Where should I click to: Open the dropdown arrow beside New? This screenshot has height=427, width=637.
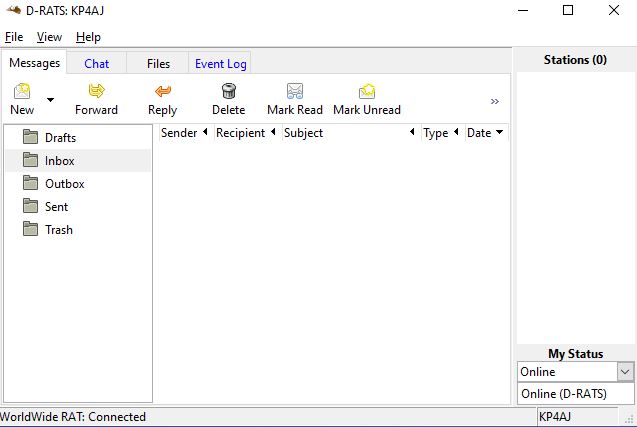pyautogui.click(x=50, y=100)
